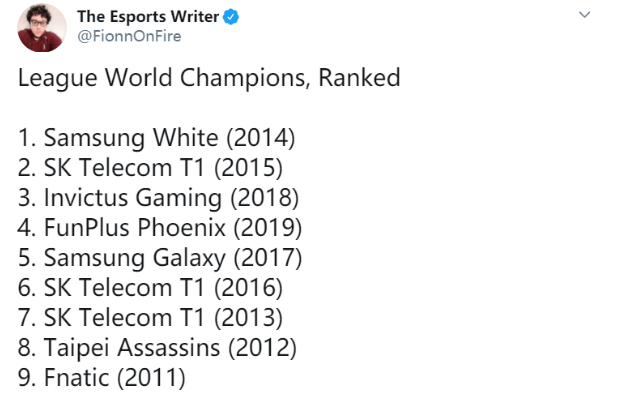Select the SK Telecom T1 (2015) line

[151, 168]
